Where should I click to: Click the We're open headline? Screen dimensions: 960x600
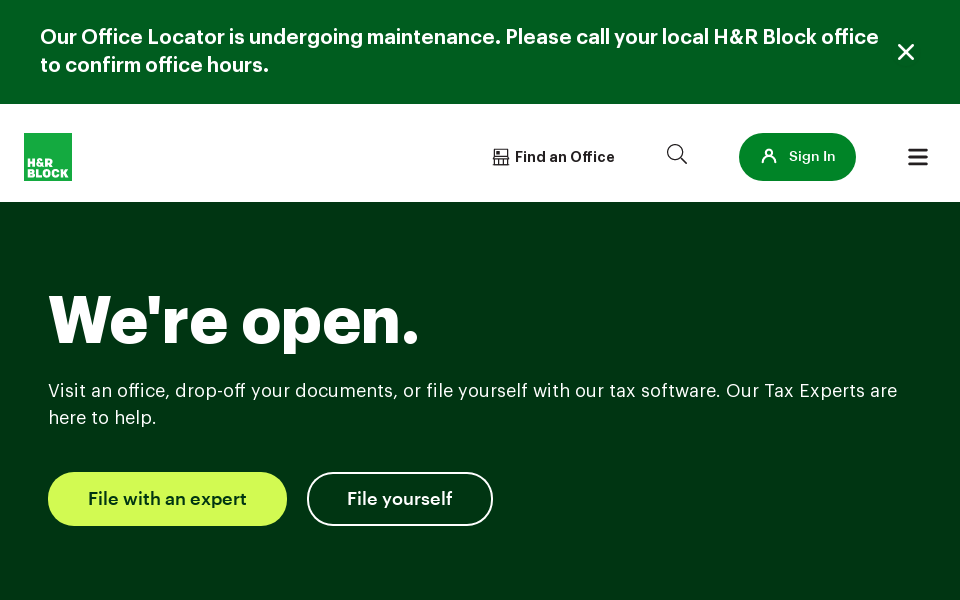(233, 319)
